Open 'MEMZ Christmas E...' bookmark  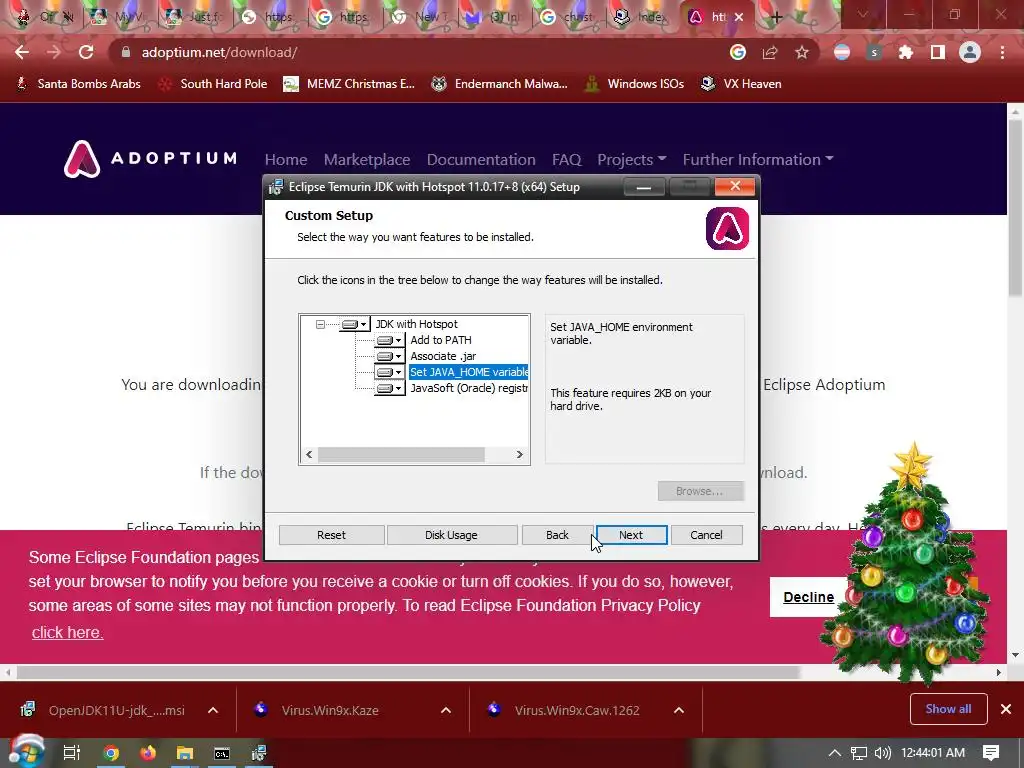pyautogui.click(x=349, y=84)
